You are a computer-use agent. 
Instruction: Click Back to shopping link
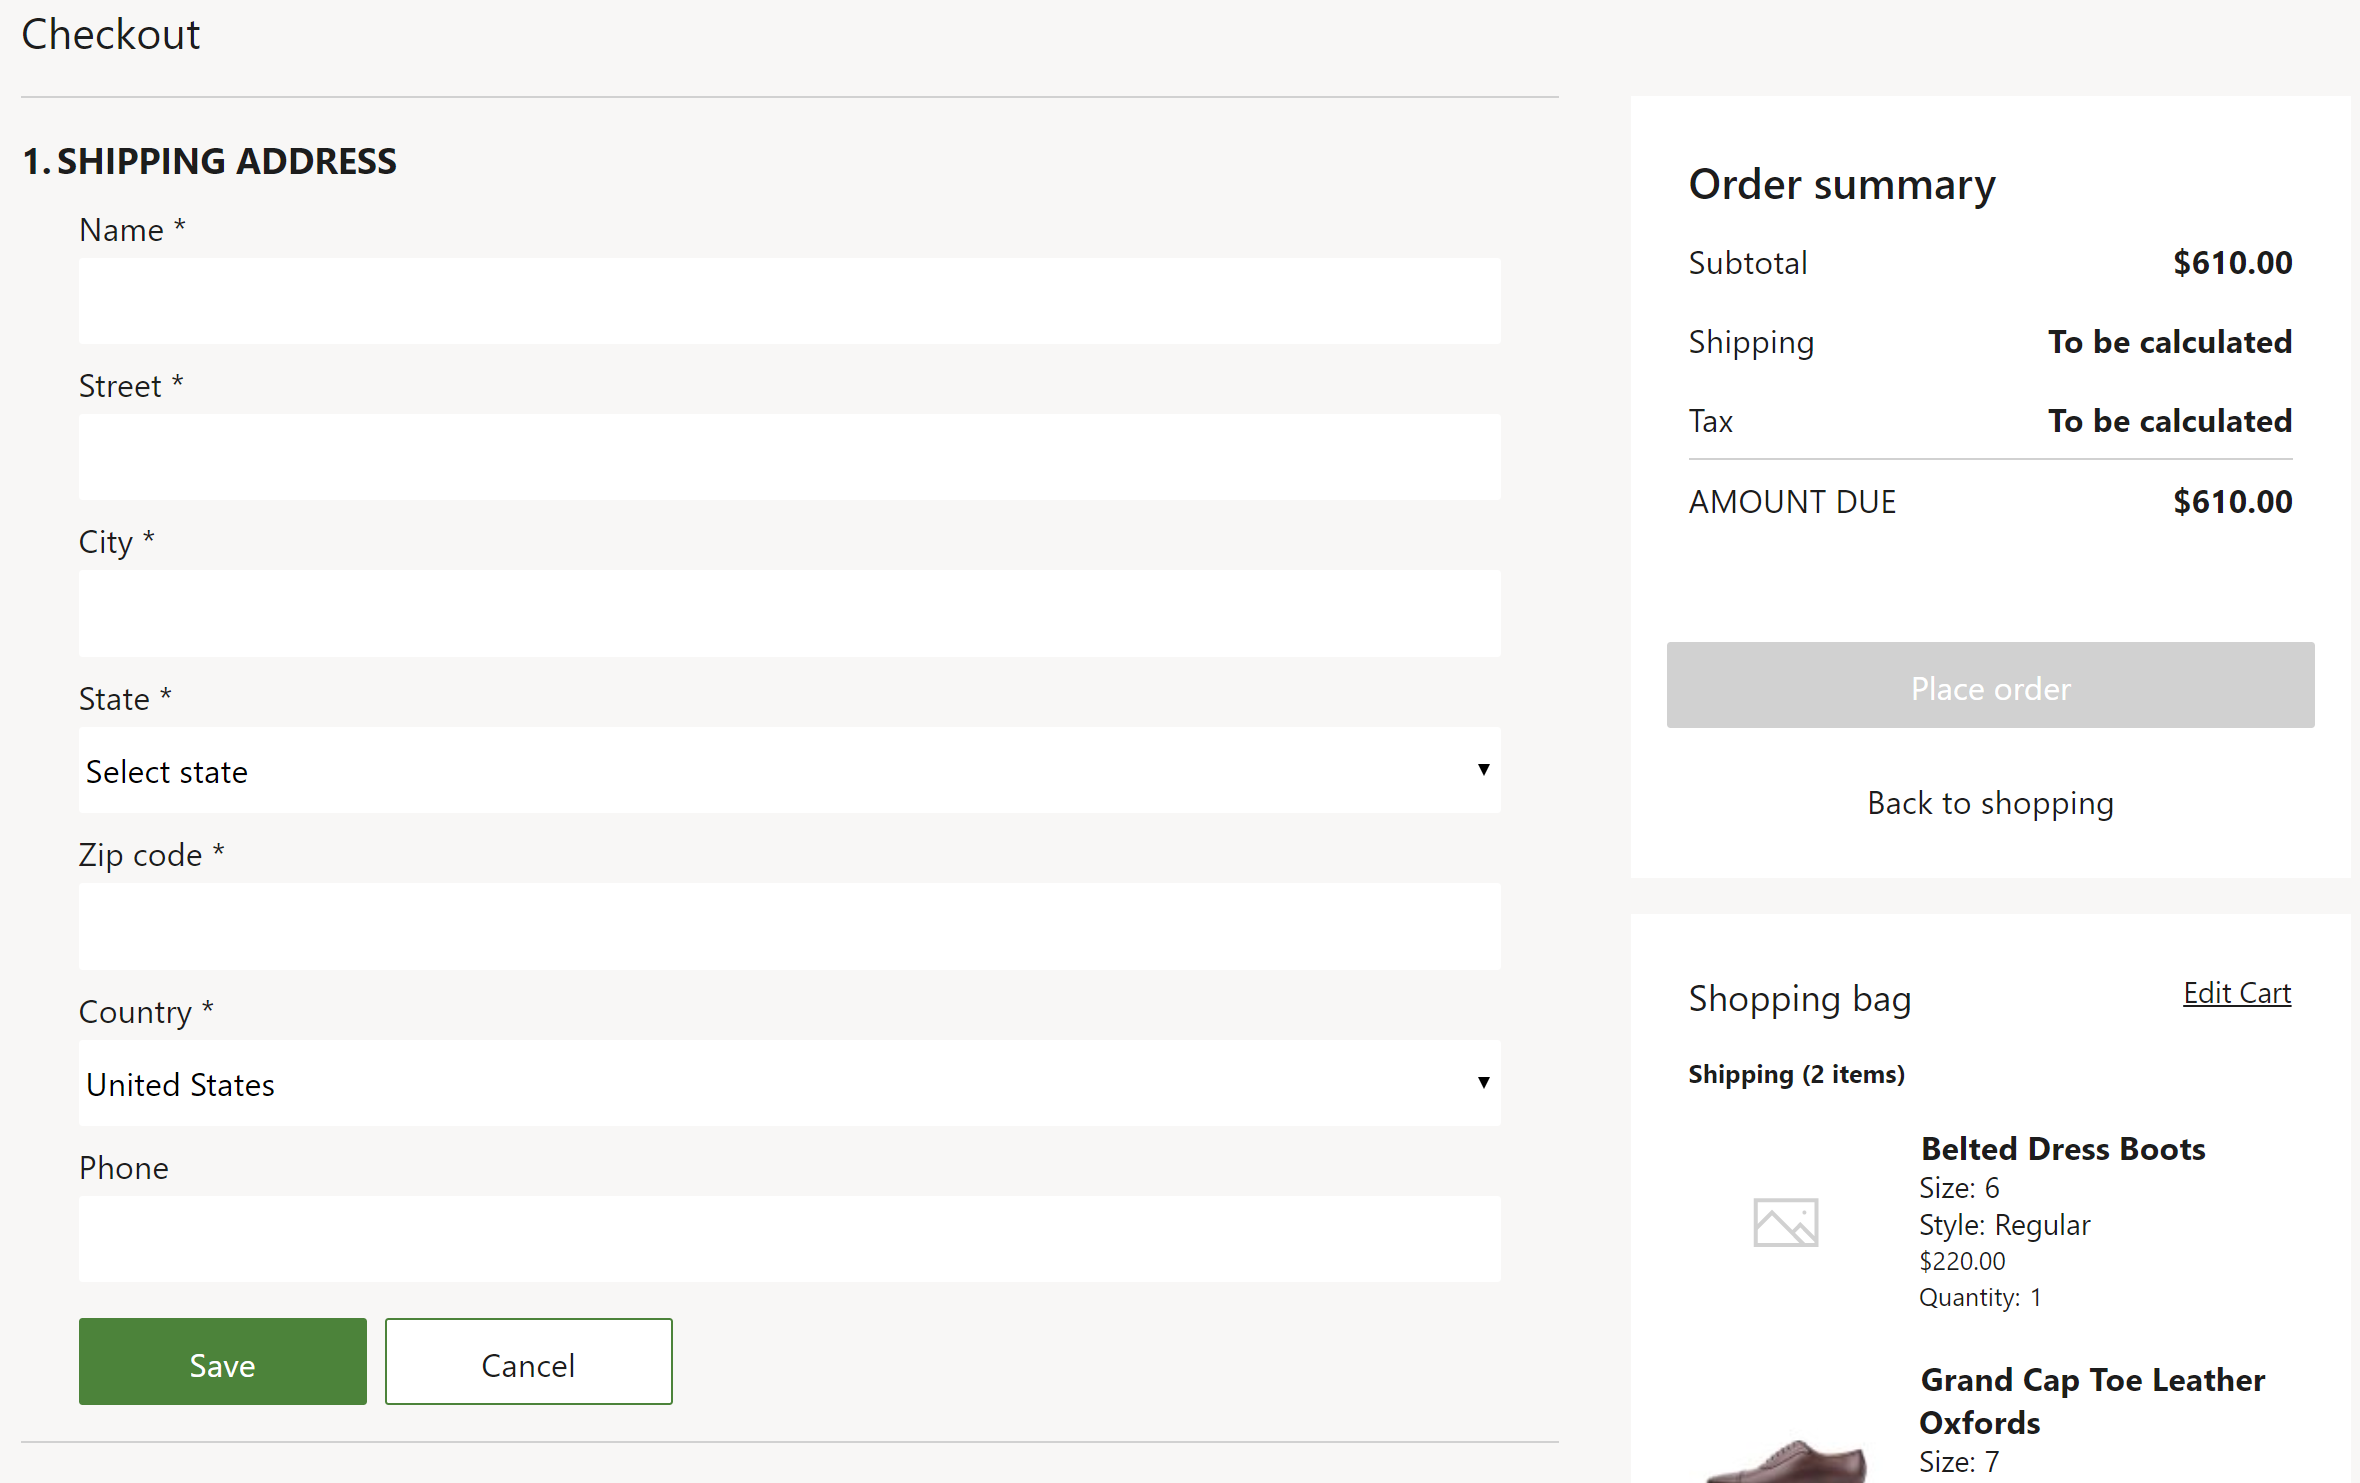click(1989, 801)
